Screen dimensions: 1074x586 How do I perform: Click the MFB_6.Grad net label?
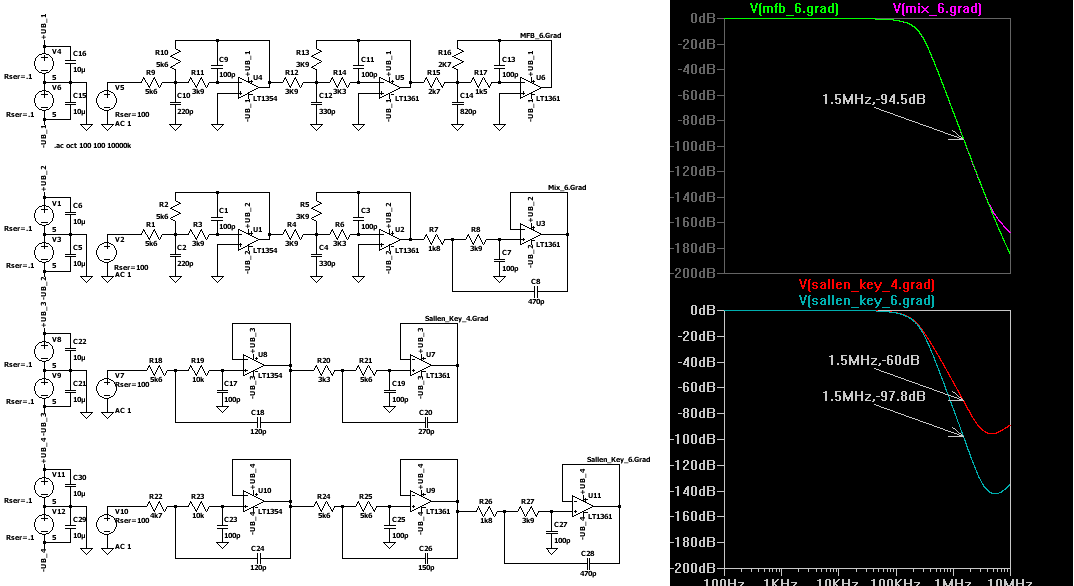tap(540, 36)
